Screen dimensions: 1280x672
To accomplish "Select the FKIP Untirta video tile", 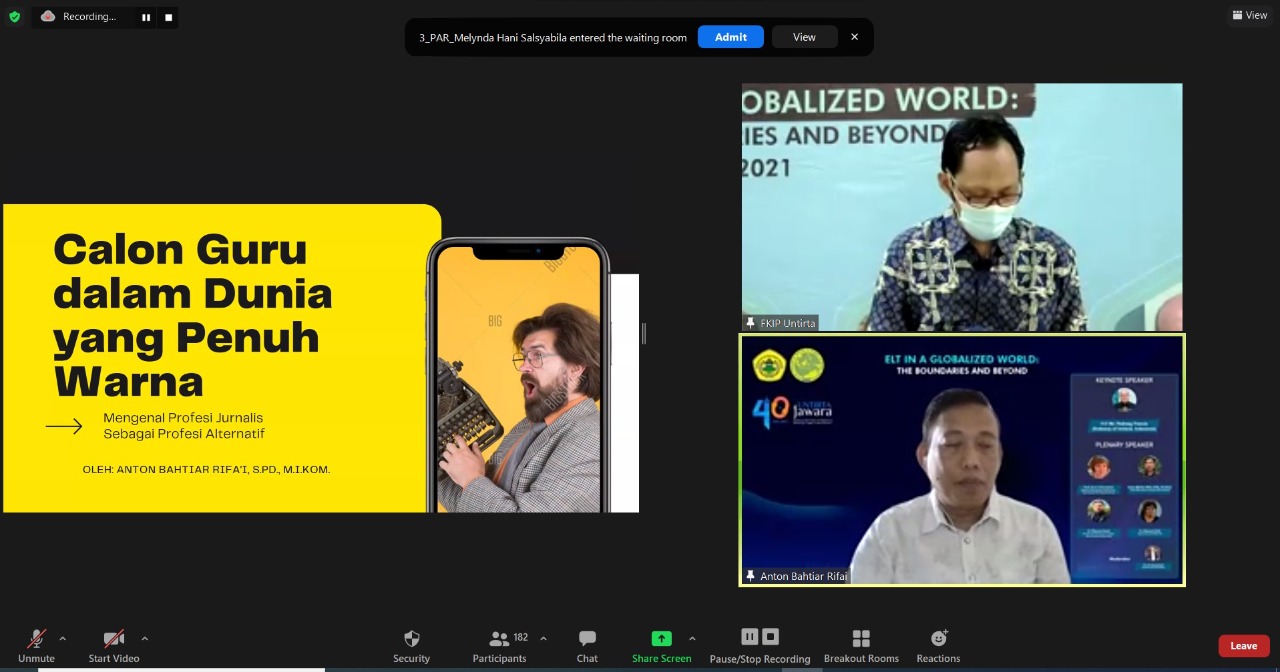I will (962, 207).
